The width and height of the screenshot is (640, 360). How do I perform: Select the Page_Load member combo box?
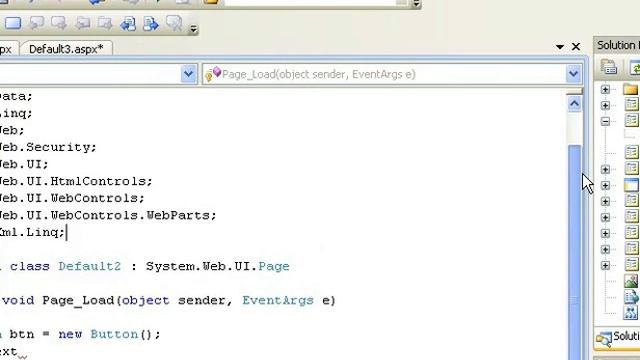pyautogui.click(x=392, y=74)
